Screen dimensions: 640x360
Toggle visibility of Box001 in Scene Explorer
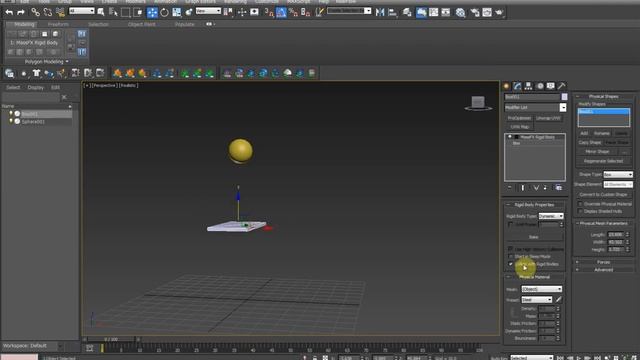coord(11,113)
